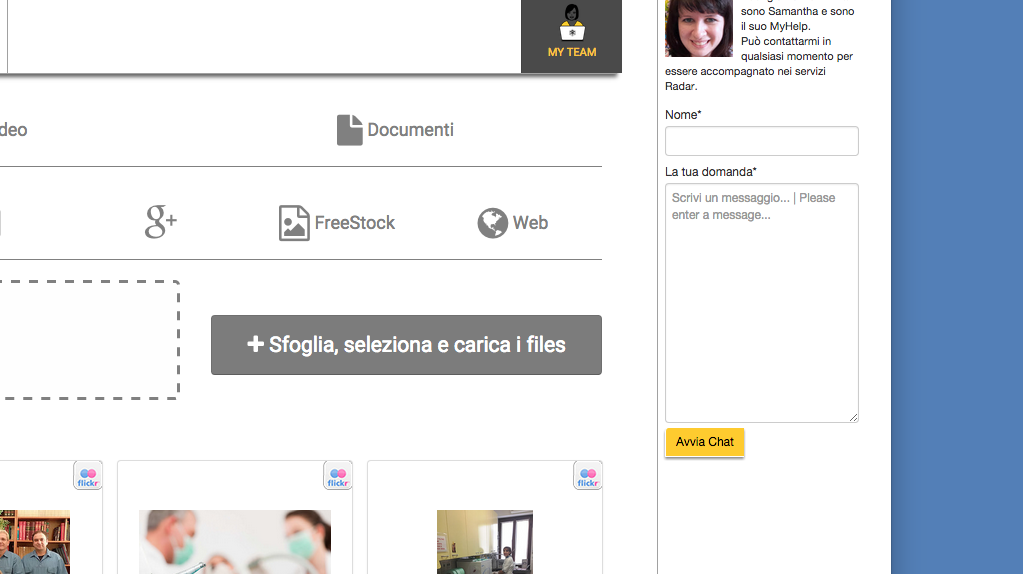Click the Flickr badge on the bookshelf image
Screen dimensions: 1023x574
[88, 476]
